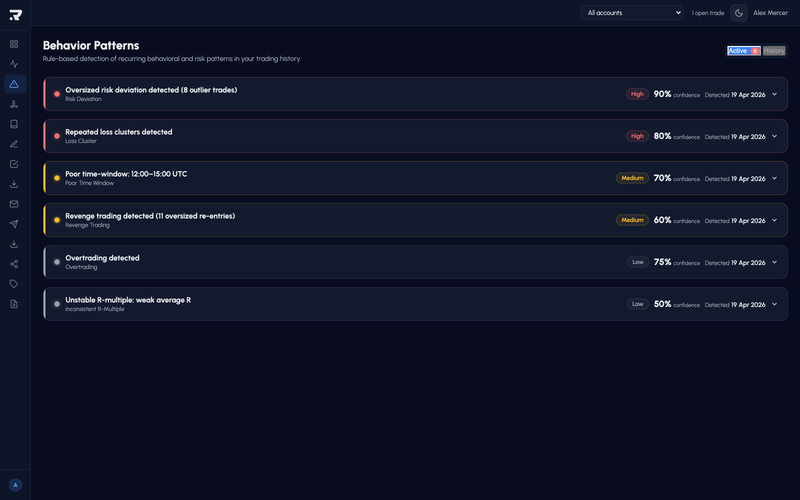Open the All accounts dropdown
The image size is (800, 500).
tap(632, 13)
